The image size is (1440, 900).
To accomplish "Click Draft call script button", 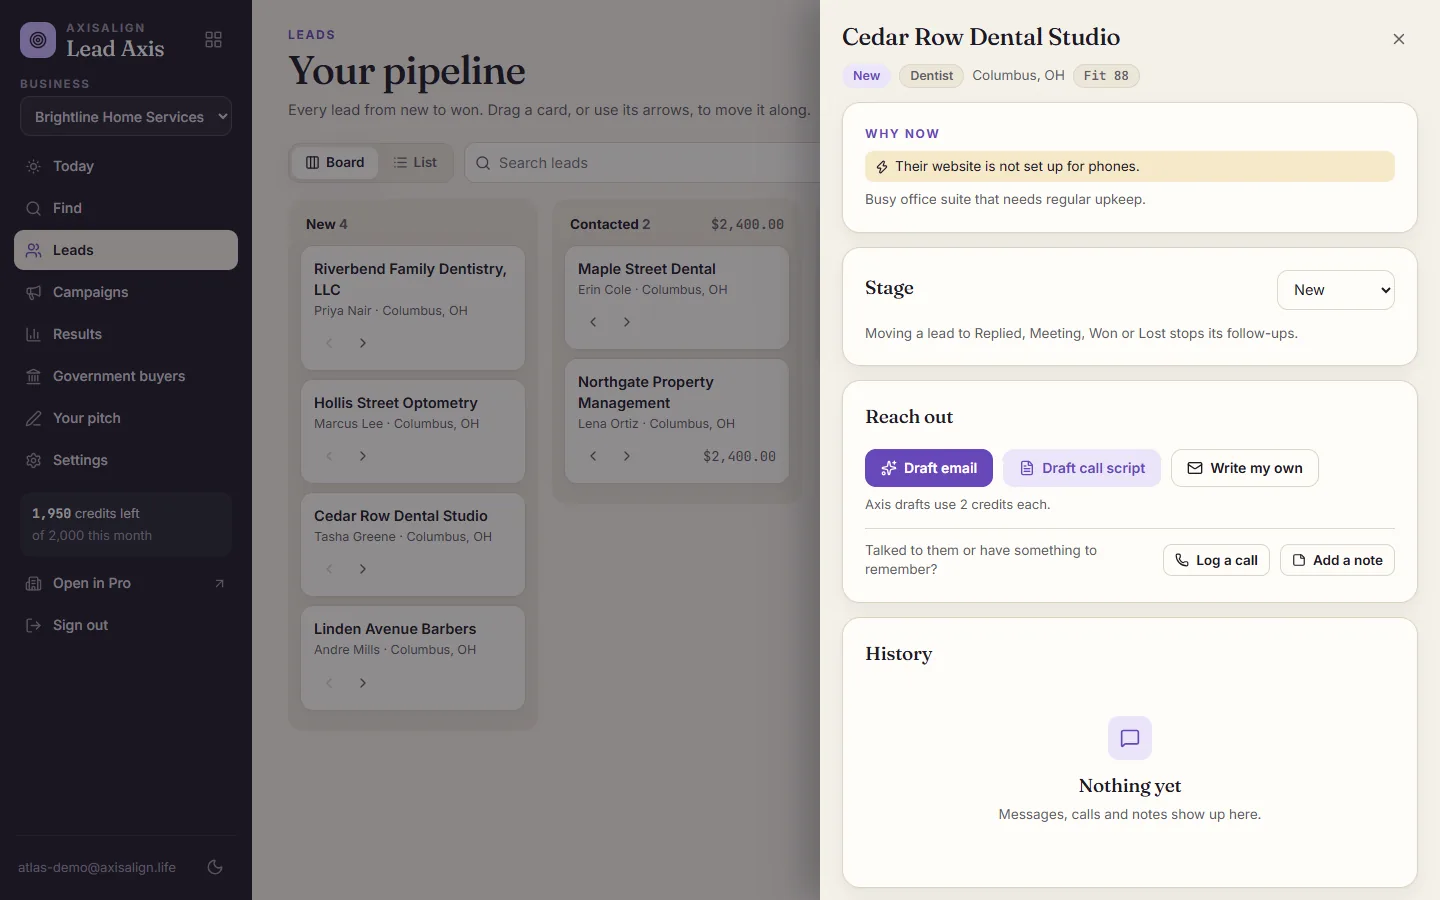I will point(1082,468).
